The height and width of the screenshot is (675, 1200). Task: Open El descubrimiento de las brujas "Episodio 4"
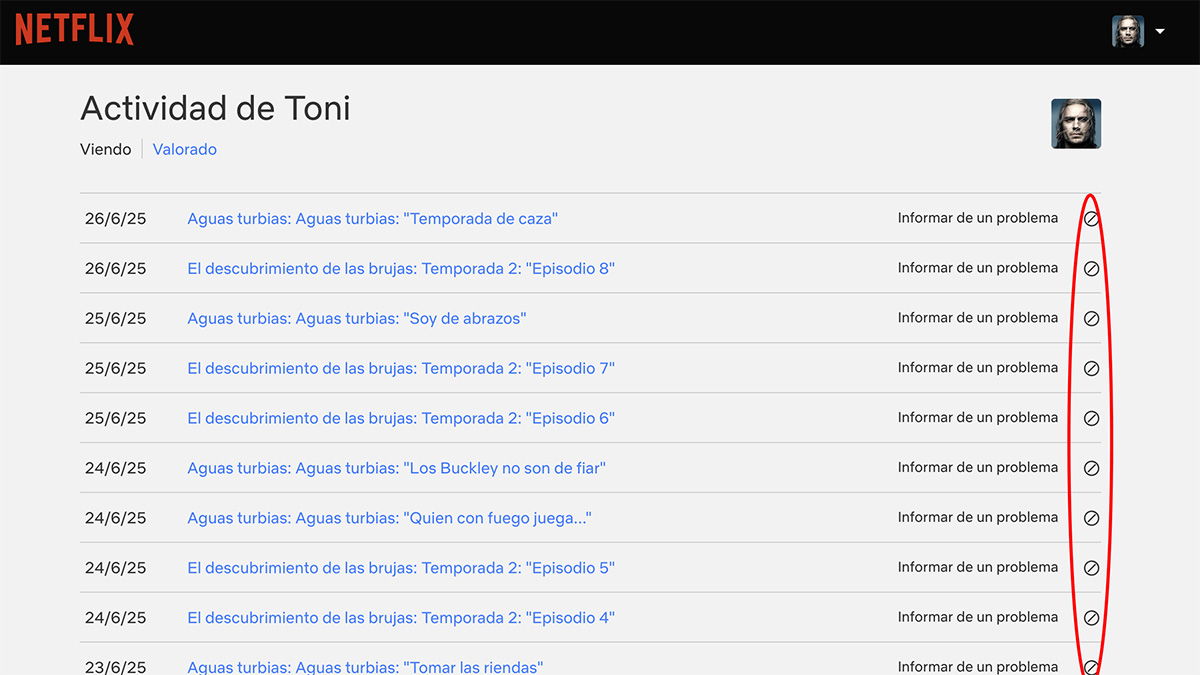(x=401, y=618)
